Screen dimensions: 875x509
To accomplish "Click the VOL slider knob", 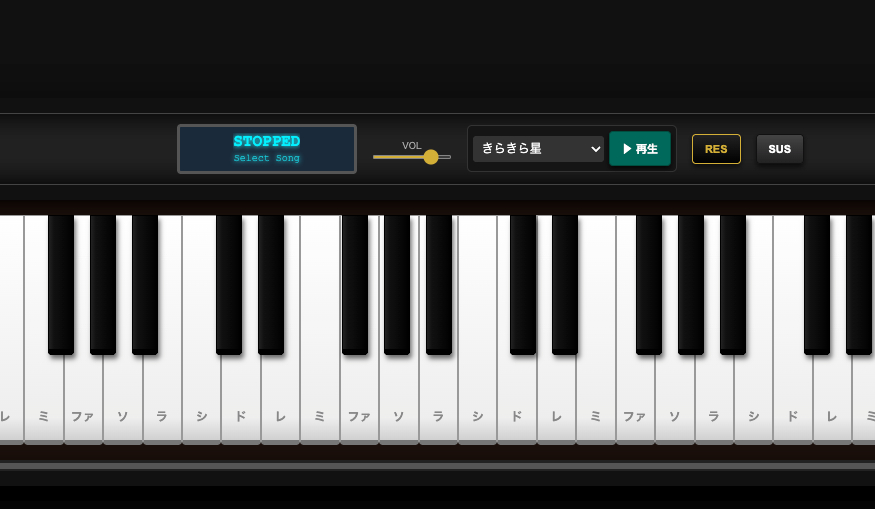I will coord(431,157).
